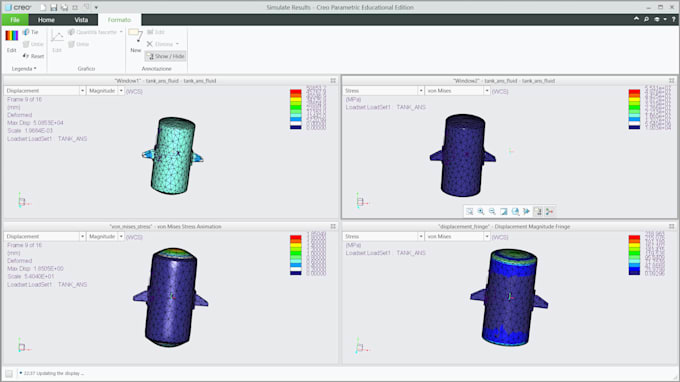Click the view orientation arrow icon

[x=526, y=211]
